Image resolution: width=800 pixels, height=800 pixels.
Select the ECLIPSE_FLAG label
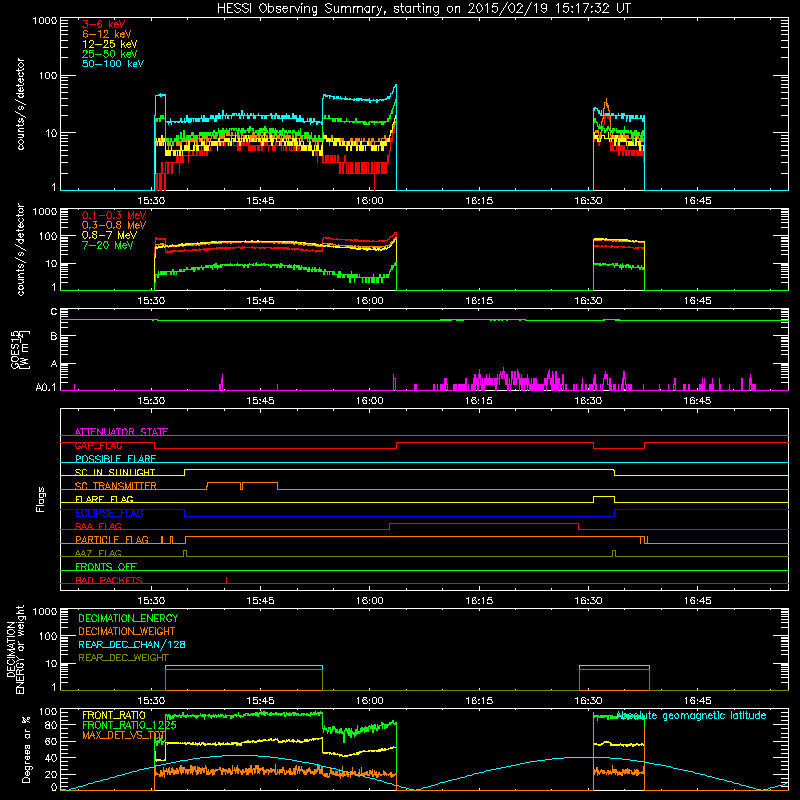pyautogui.click(x=109, y=513)
